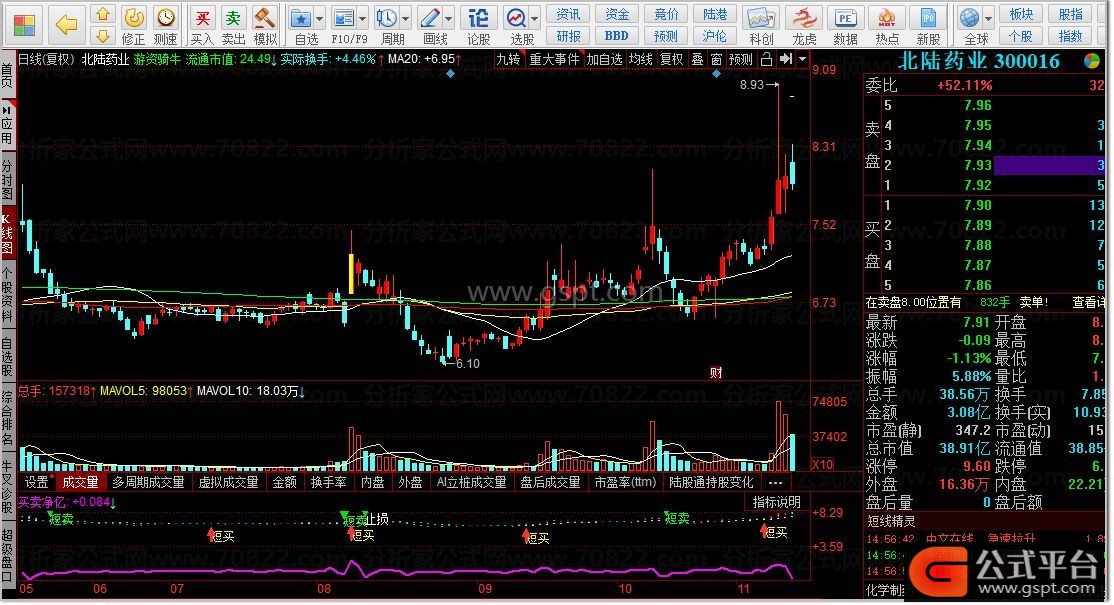Click the 资讯 news button
The height and width of the screenshot is (605, 1114).
(x=568, y=14)
